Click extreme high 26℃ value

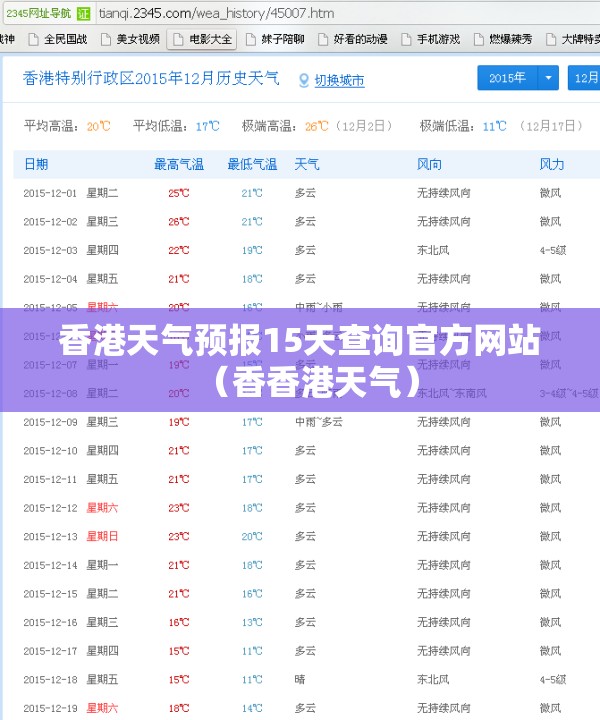(317, 126)
